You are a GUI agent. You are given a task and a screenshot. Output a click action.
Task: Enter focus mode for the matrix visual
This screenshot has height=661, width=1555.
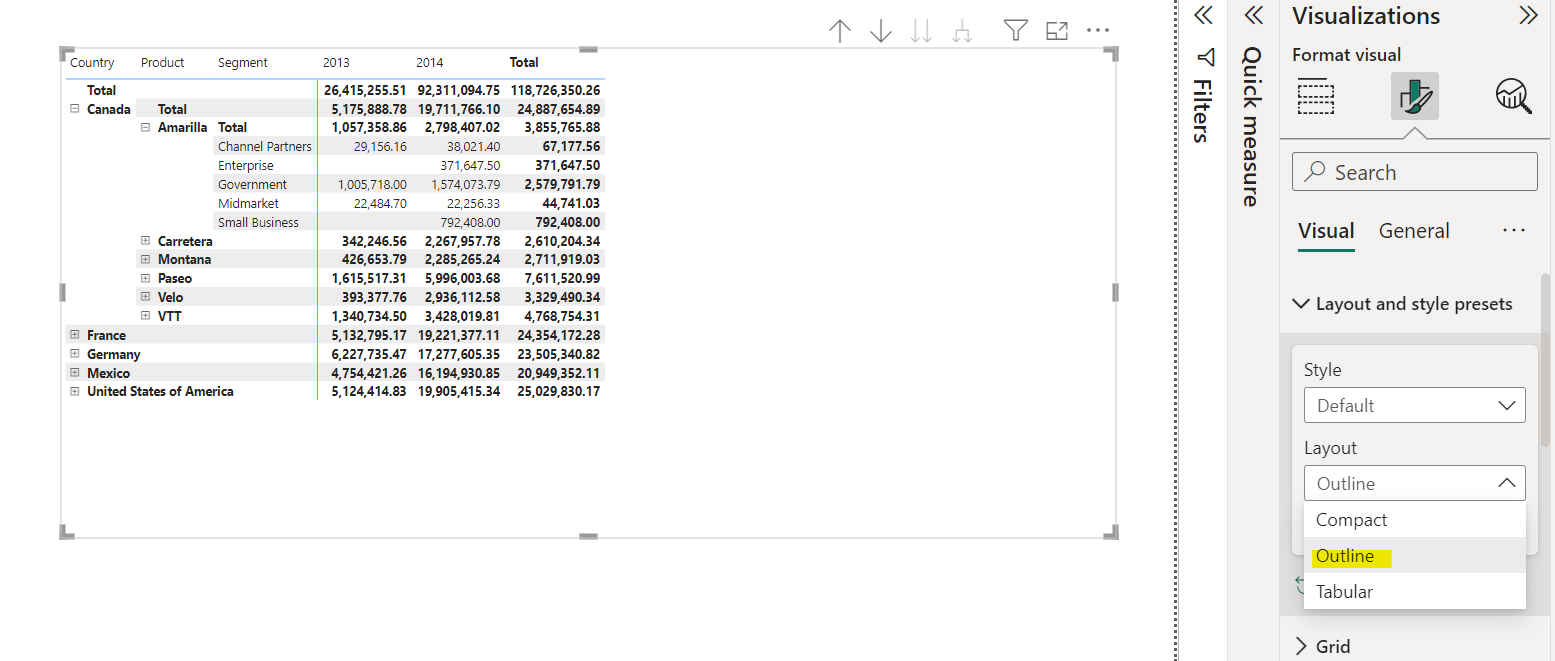1057,31
